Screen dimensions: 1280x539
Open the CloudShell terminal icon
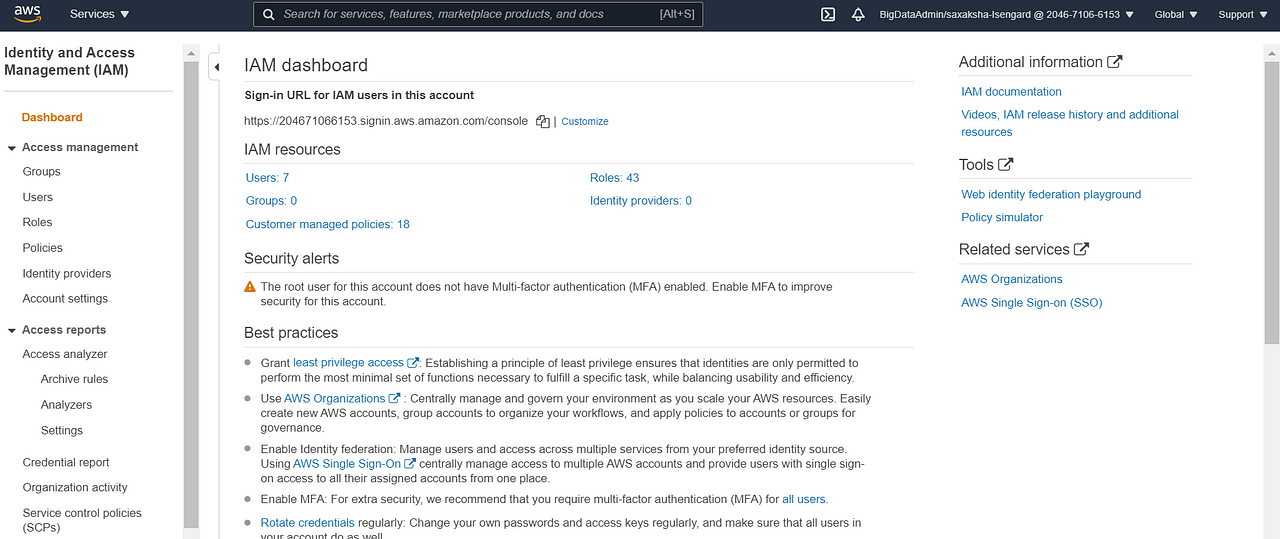(x=828, y=14)
